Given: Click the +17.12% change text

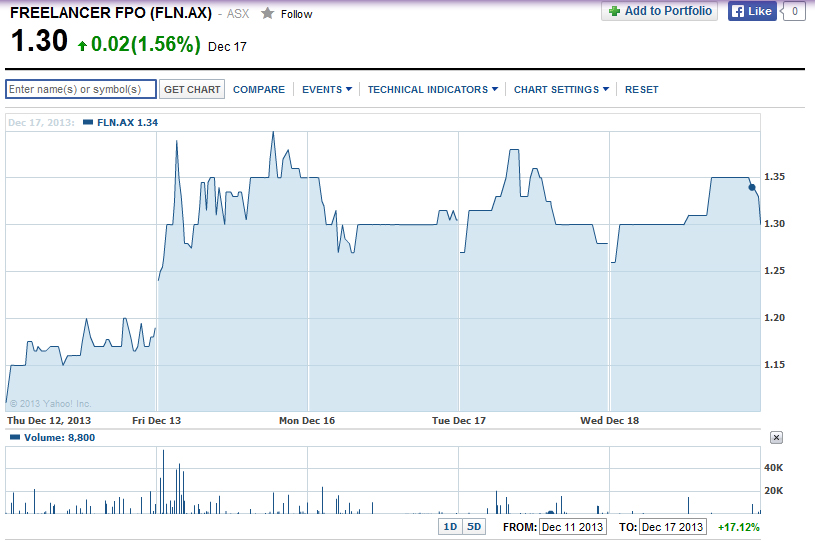Looking at the screenshot, I should point(739,527).
